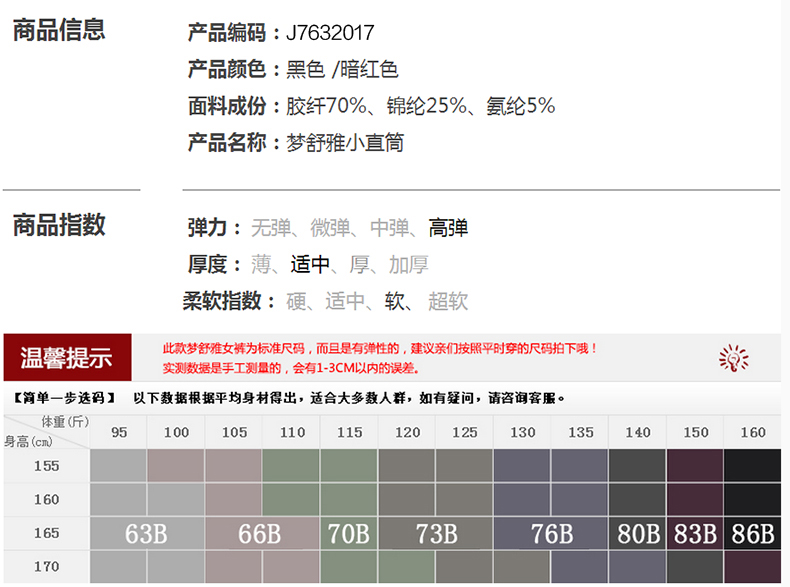Click 微弹 in the 弹力 row
Image resolution: width=790 pixels, height=587 pixels.
coord(330,228)
